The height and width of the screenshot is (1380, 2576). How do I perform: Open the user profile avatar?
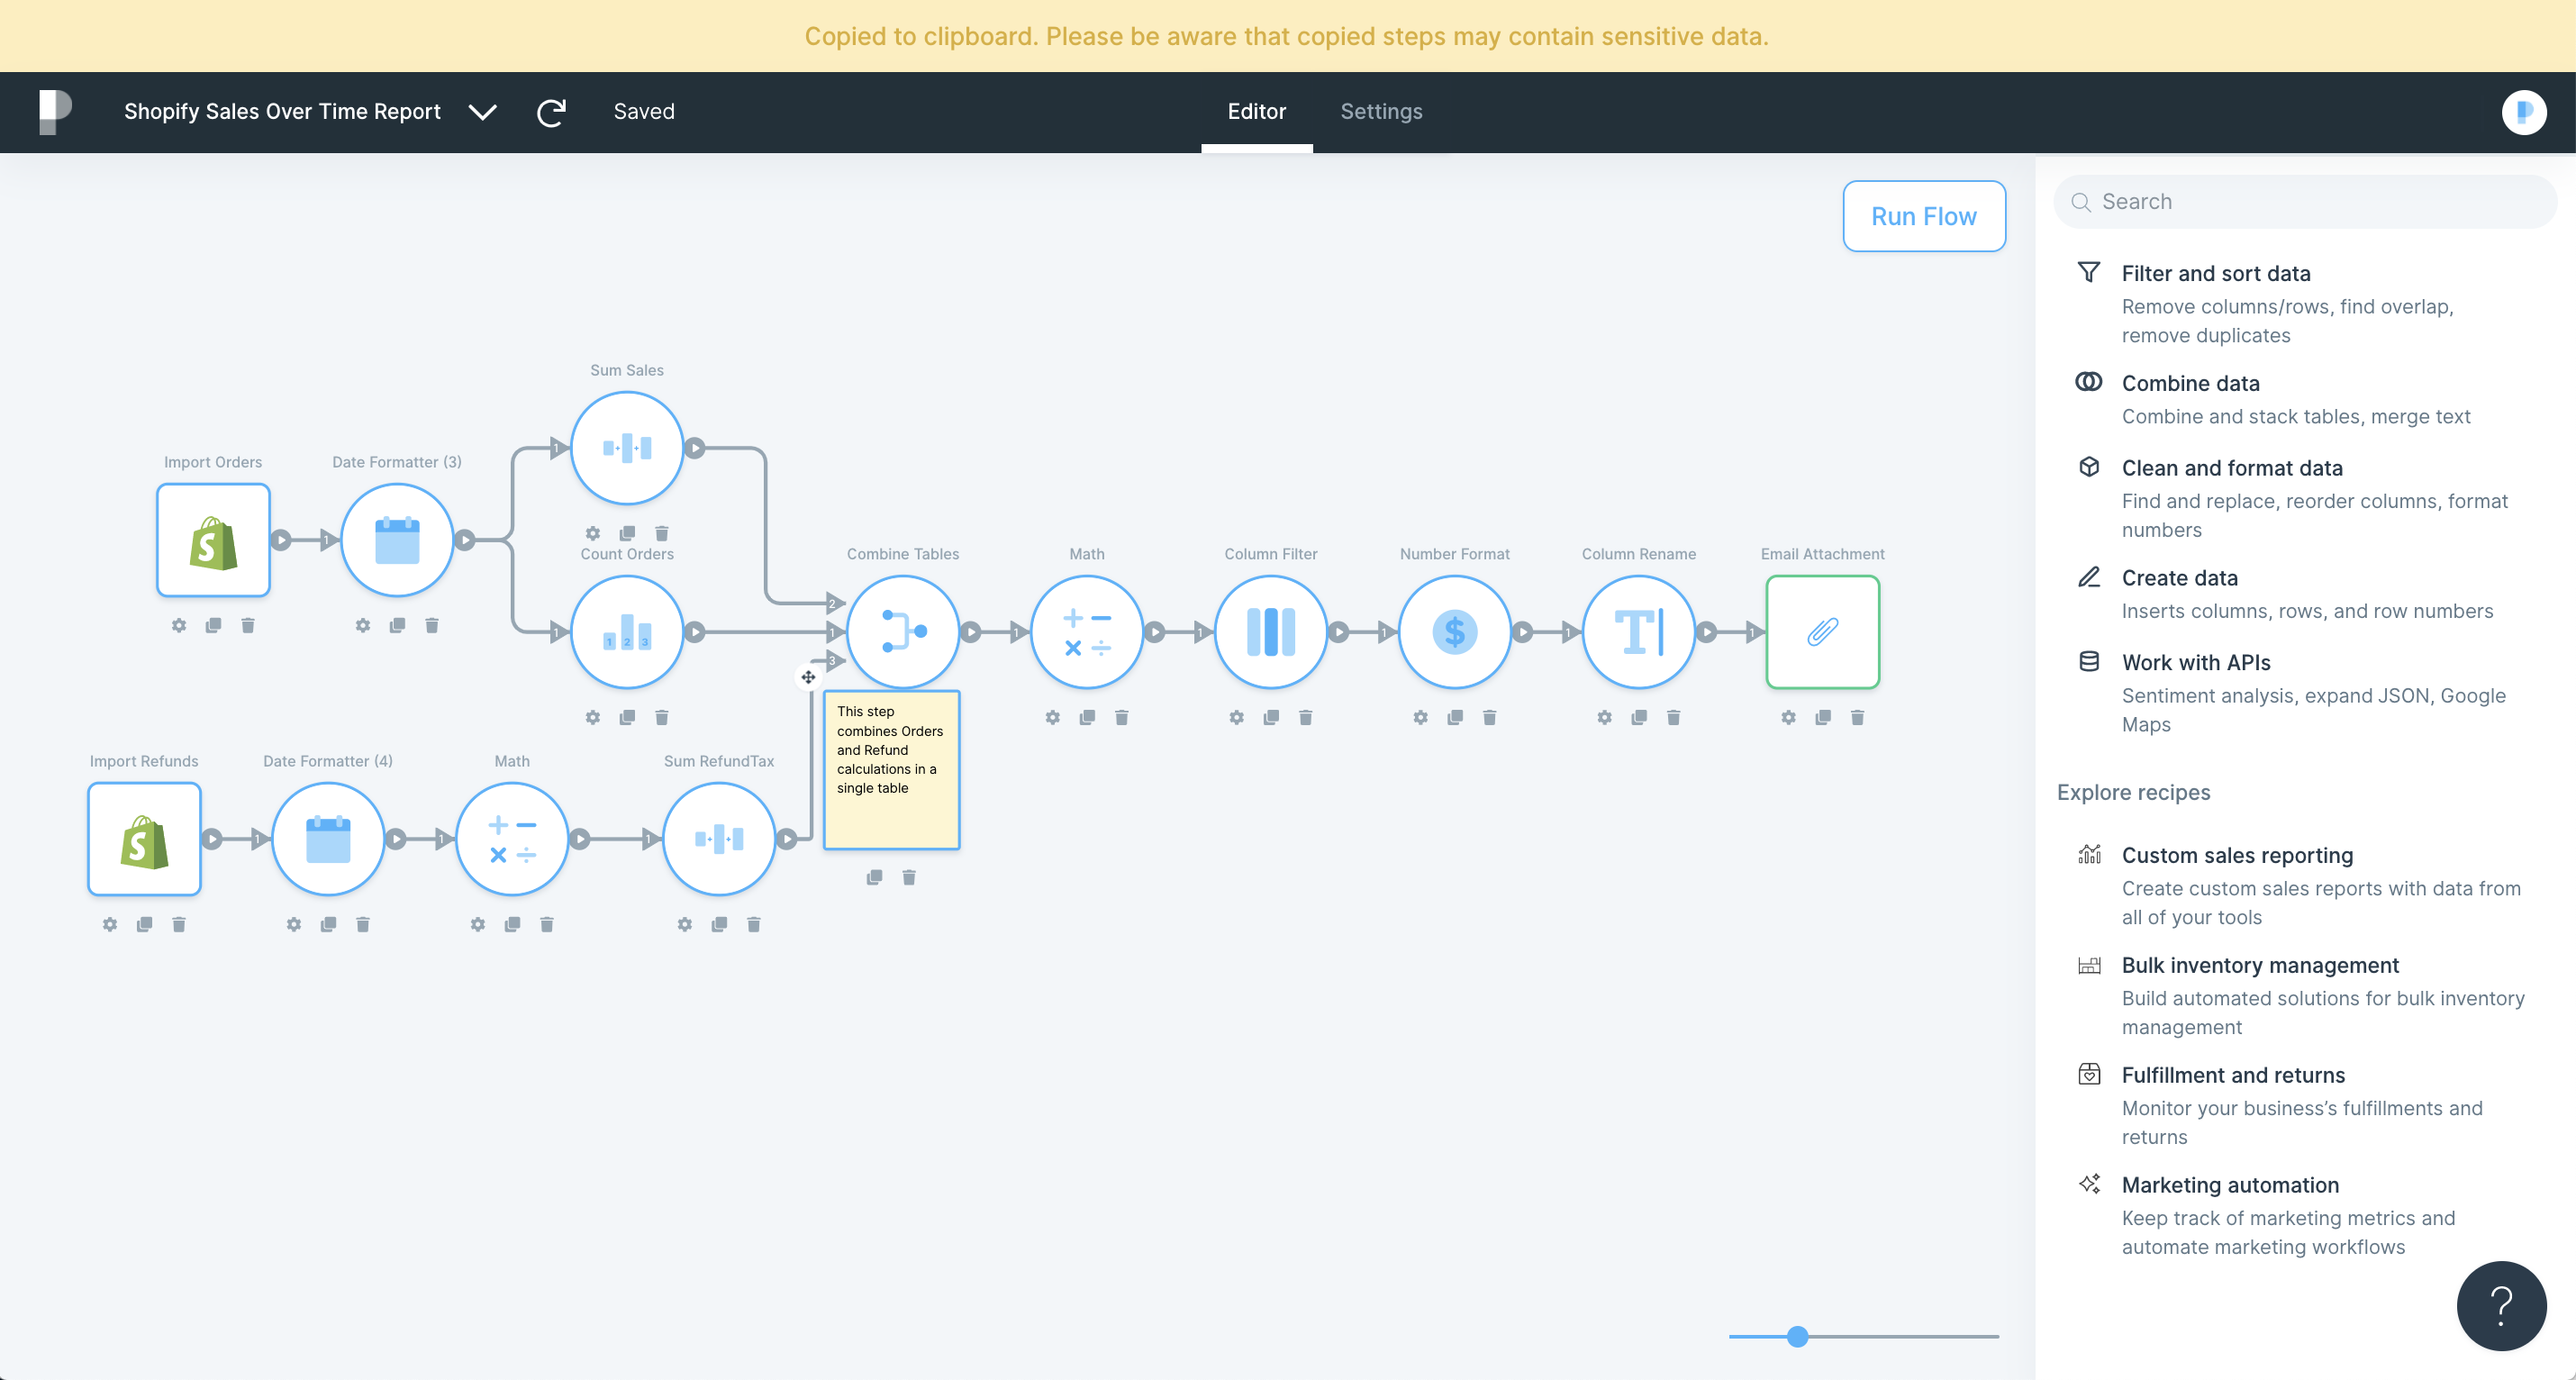pos(2524,112)
